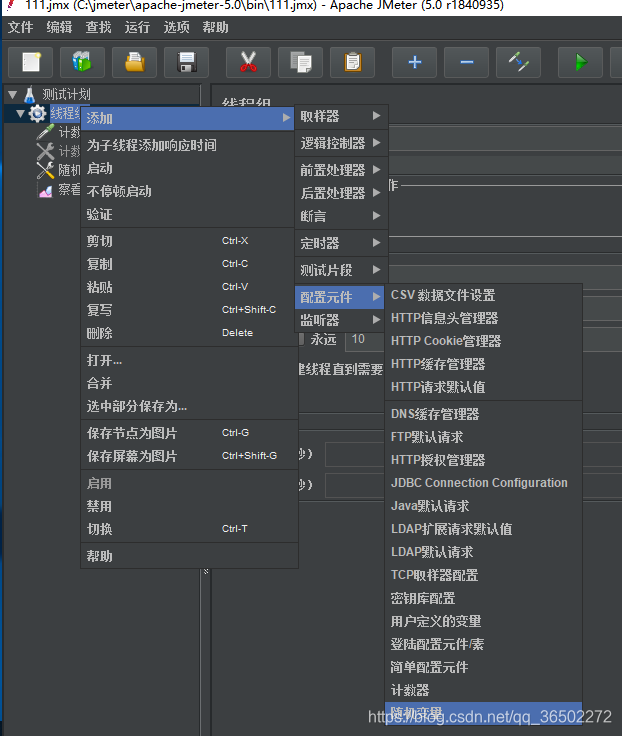Choose 复制 from context menu
This screenshot has width=622, height=736.
click(x=189, y=264)
